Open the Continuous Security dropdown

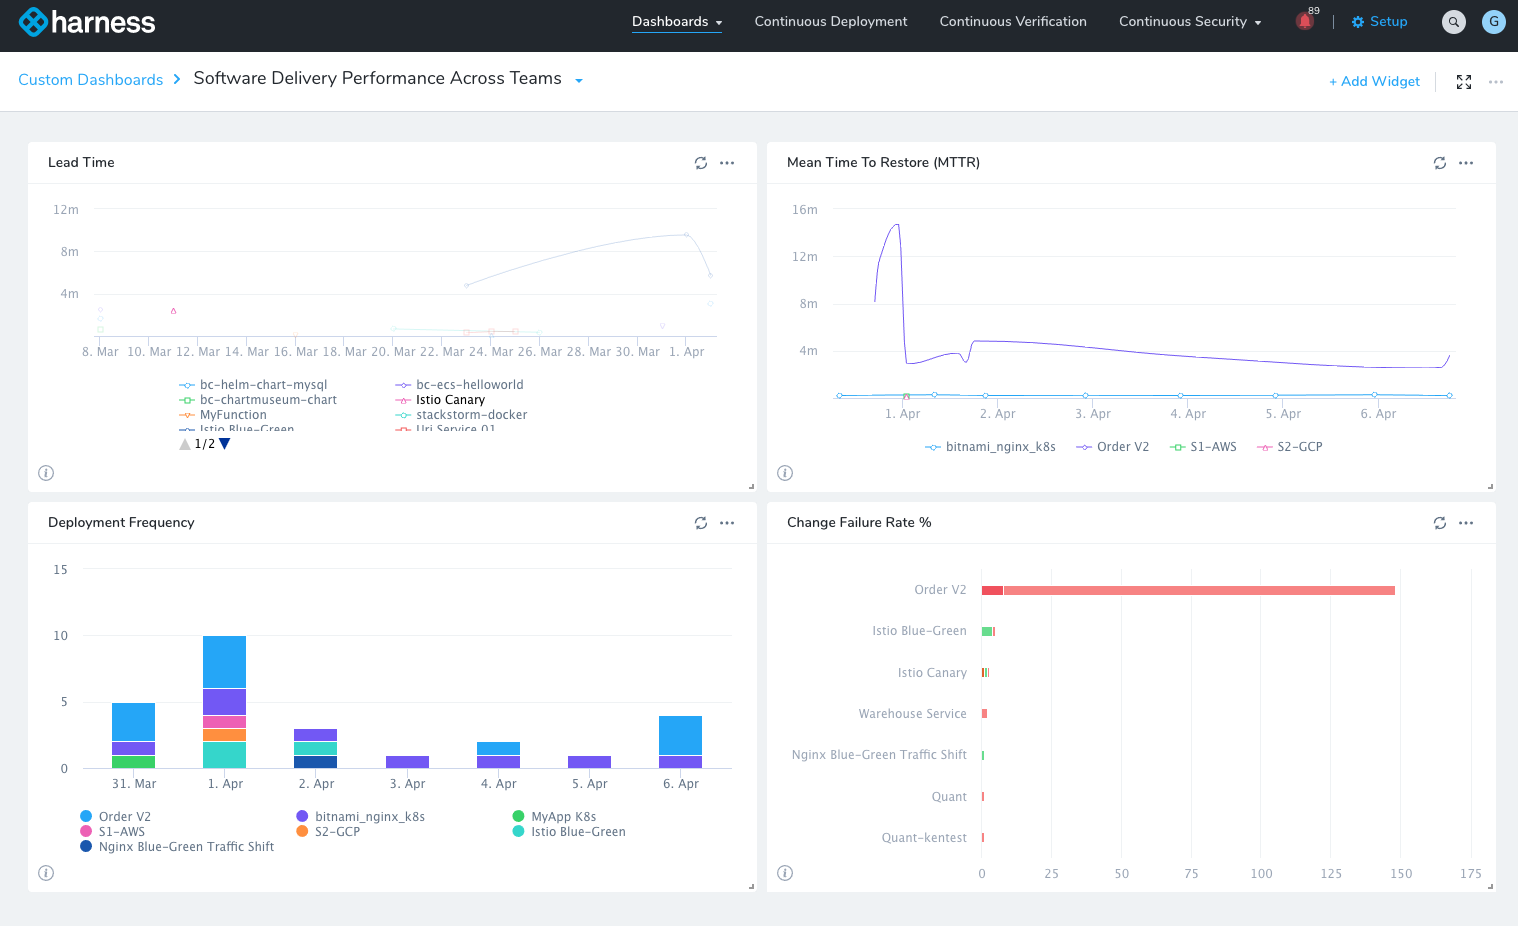point(1189,22)
